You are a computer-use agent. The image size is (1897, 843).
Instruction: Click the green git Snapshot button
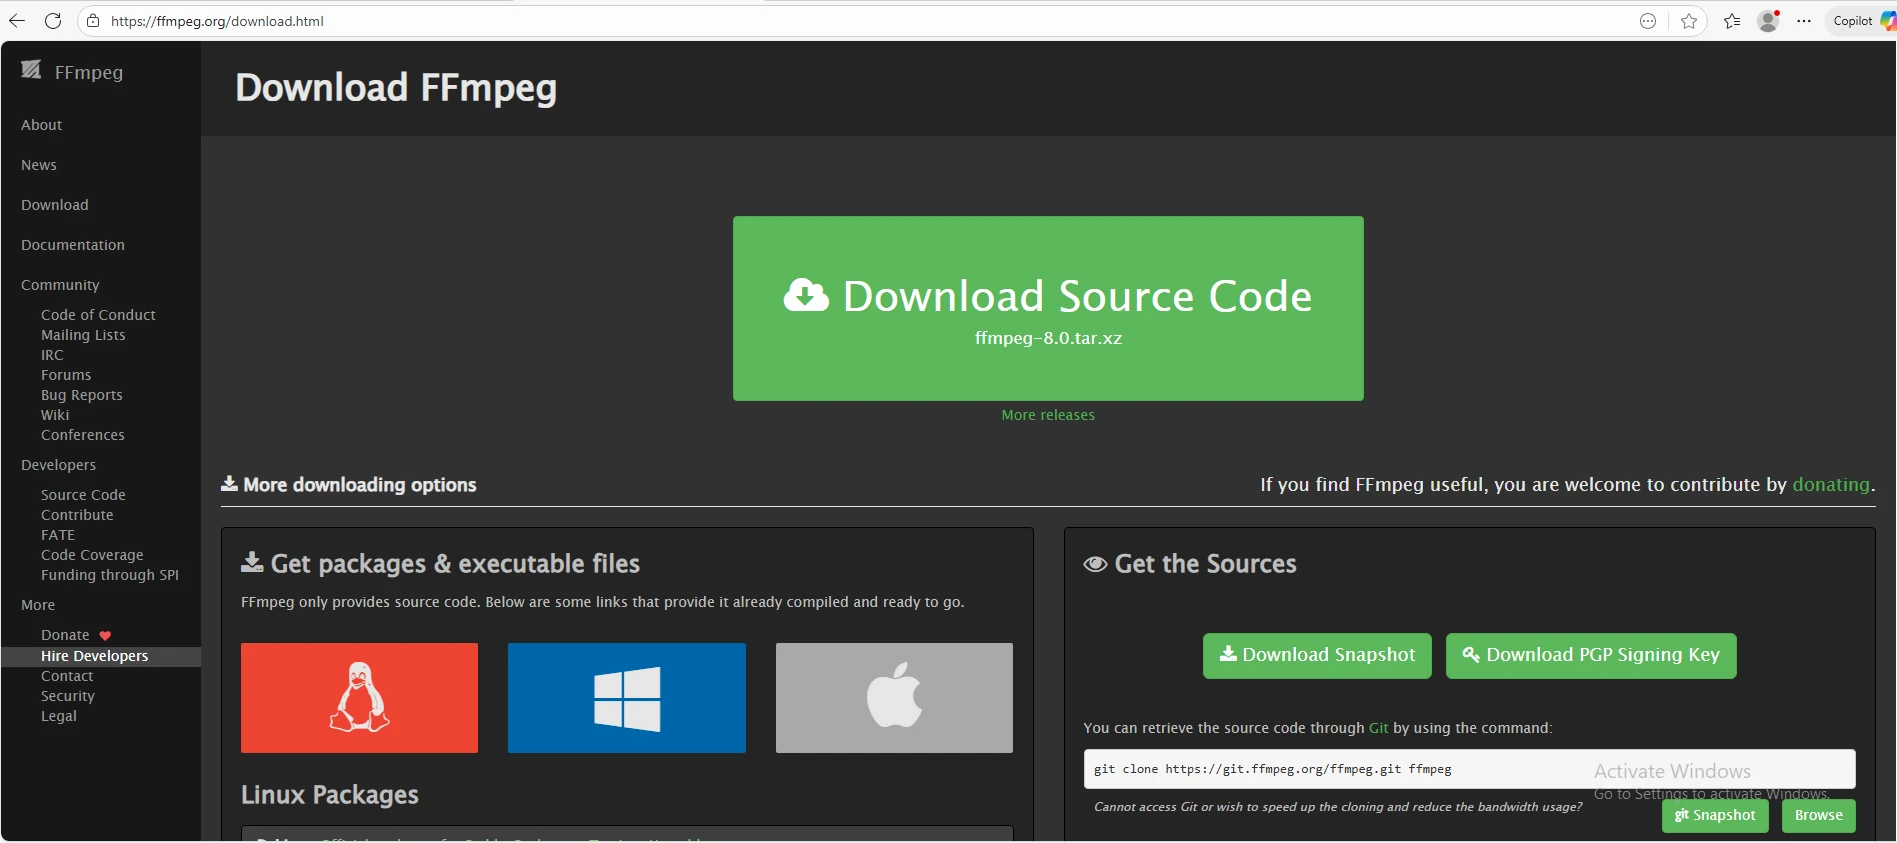tap(1714, 815)
